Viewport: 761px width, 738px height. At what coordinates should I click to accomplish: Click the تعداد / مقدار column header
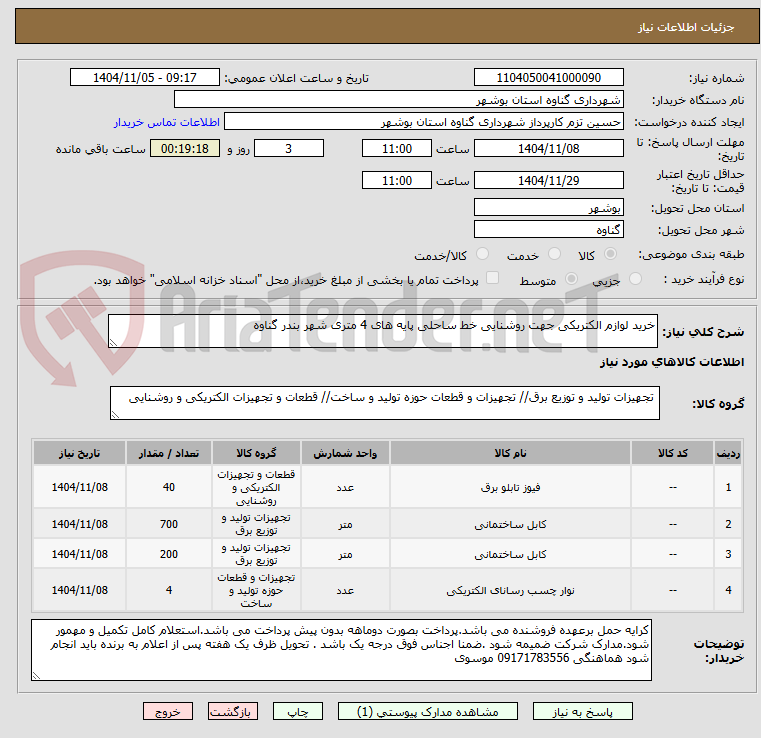168,453
